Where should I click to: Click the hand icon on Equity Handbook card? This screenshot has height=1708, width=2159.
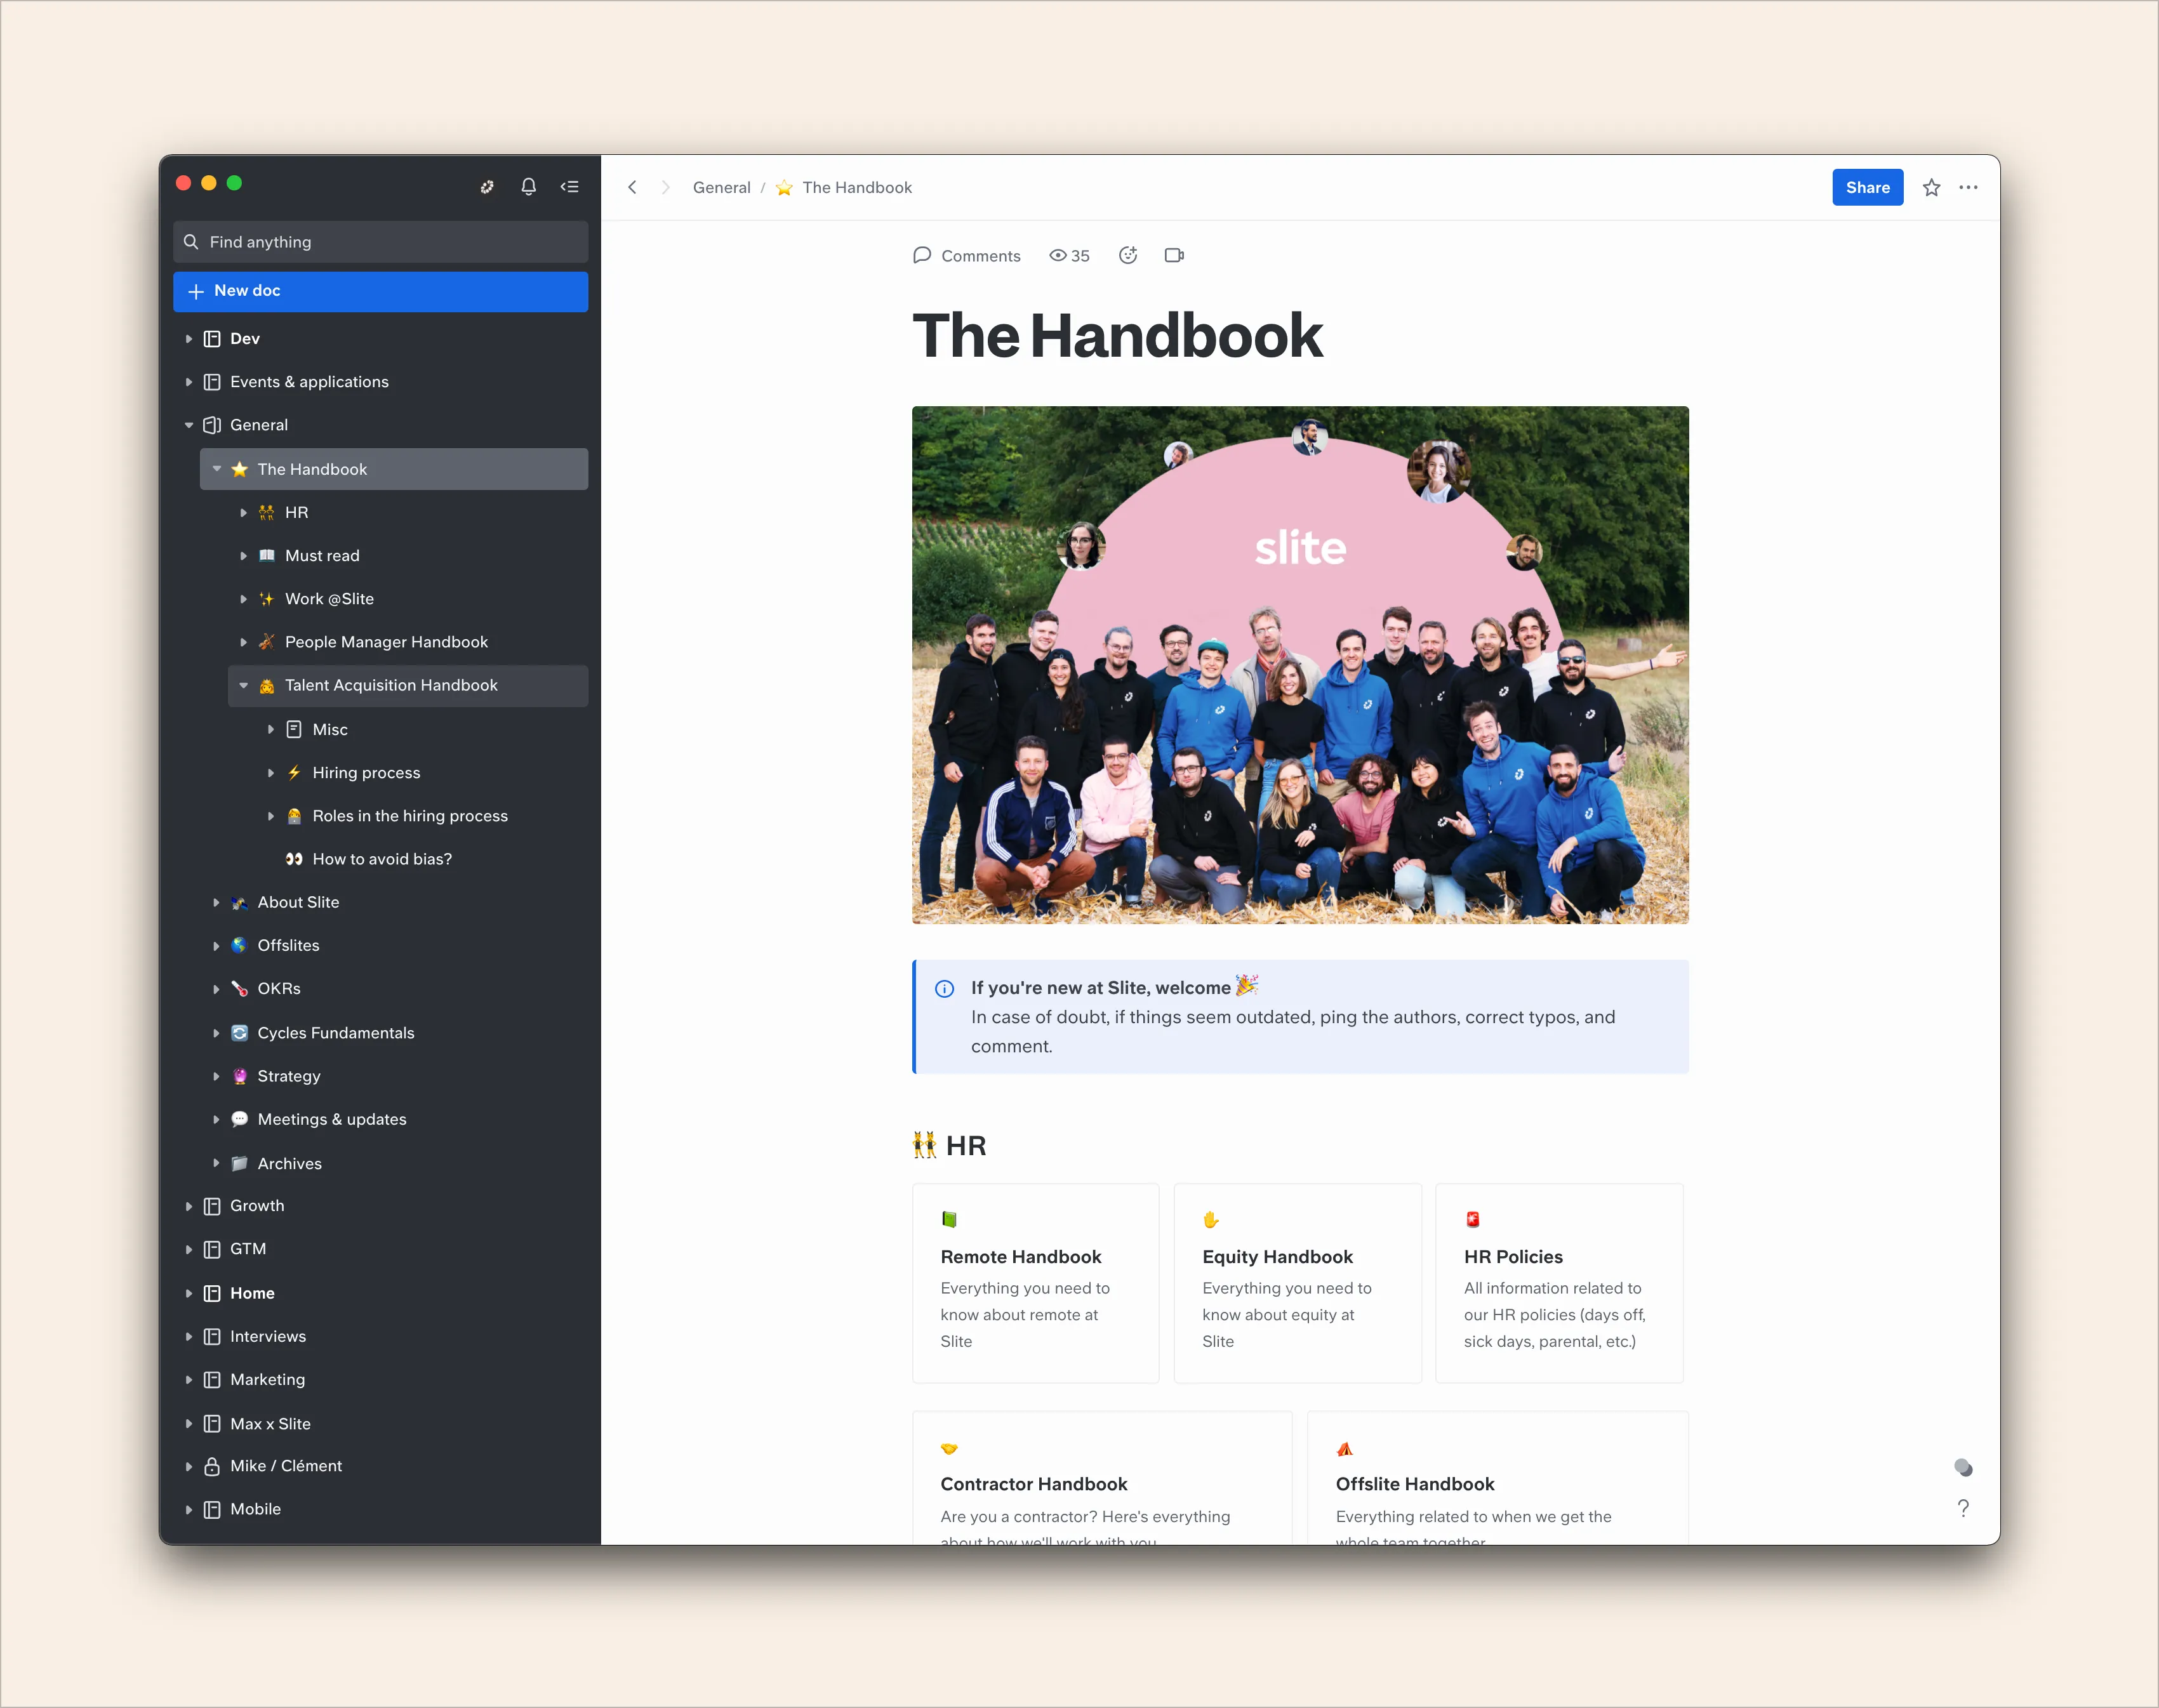(1211, 1219)
